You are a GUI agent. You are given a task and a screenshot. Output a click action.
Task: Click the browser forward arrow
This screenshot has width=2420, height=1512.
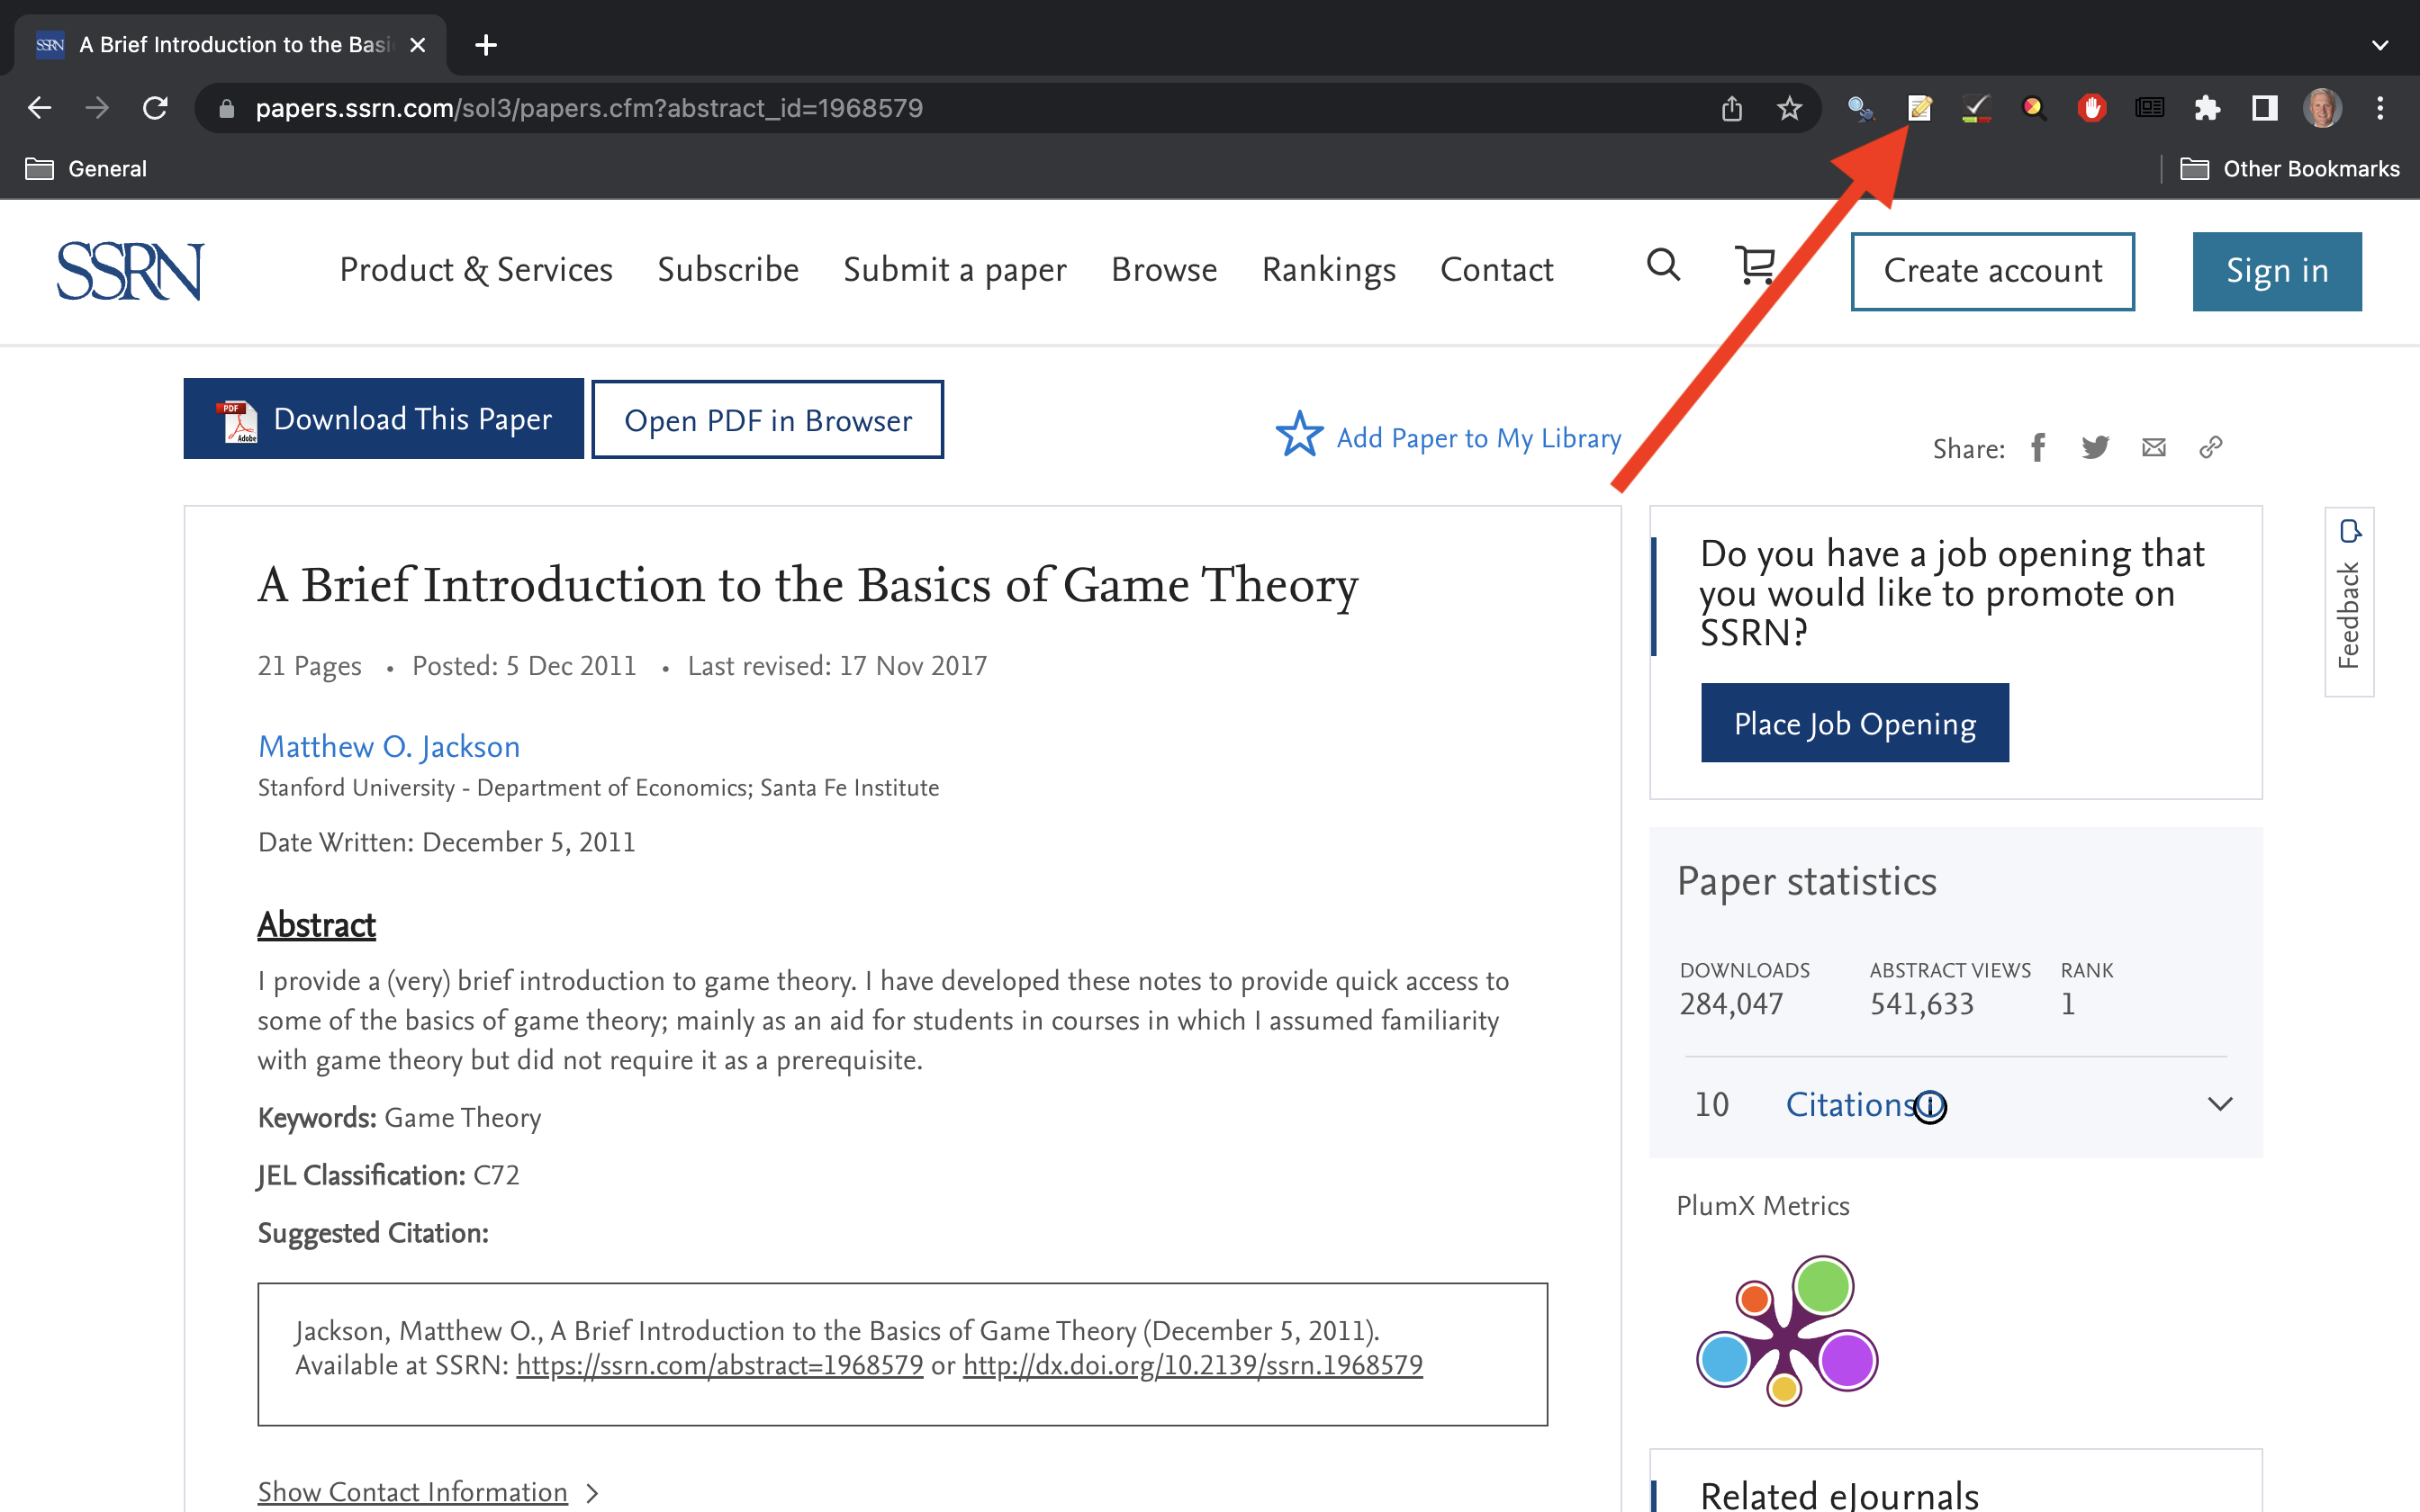coord(97,108)
